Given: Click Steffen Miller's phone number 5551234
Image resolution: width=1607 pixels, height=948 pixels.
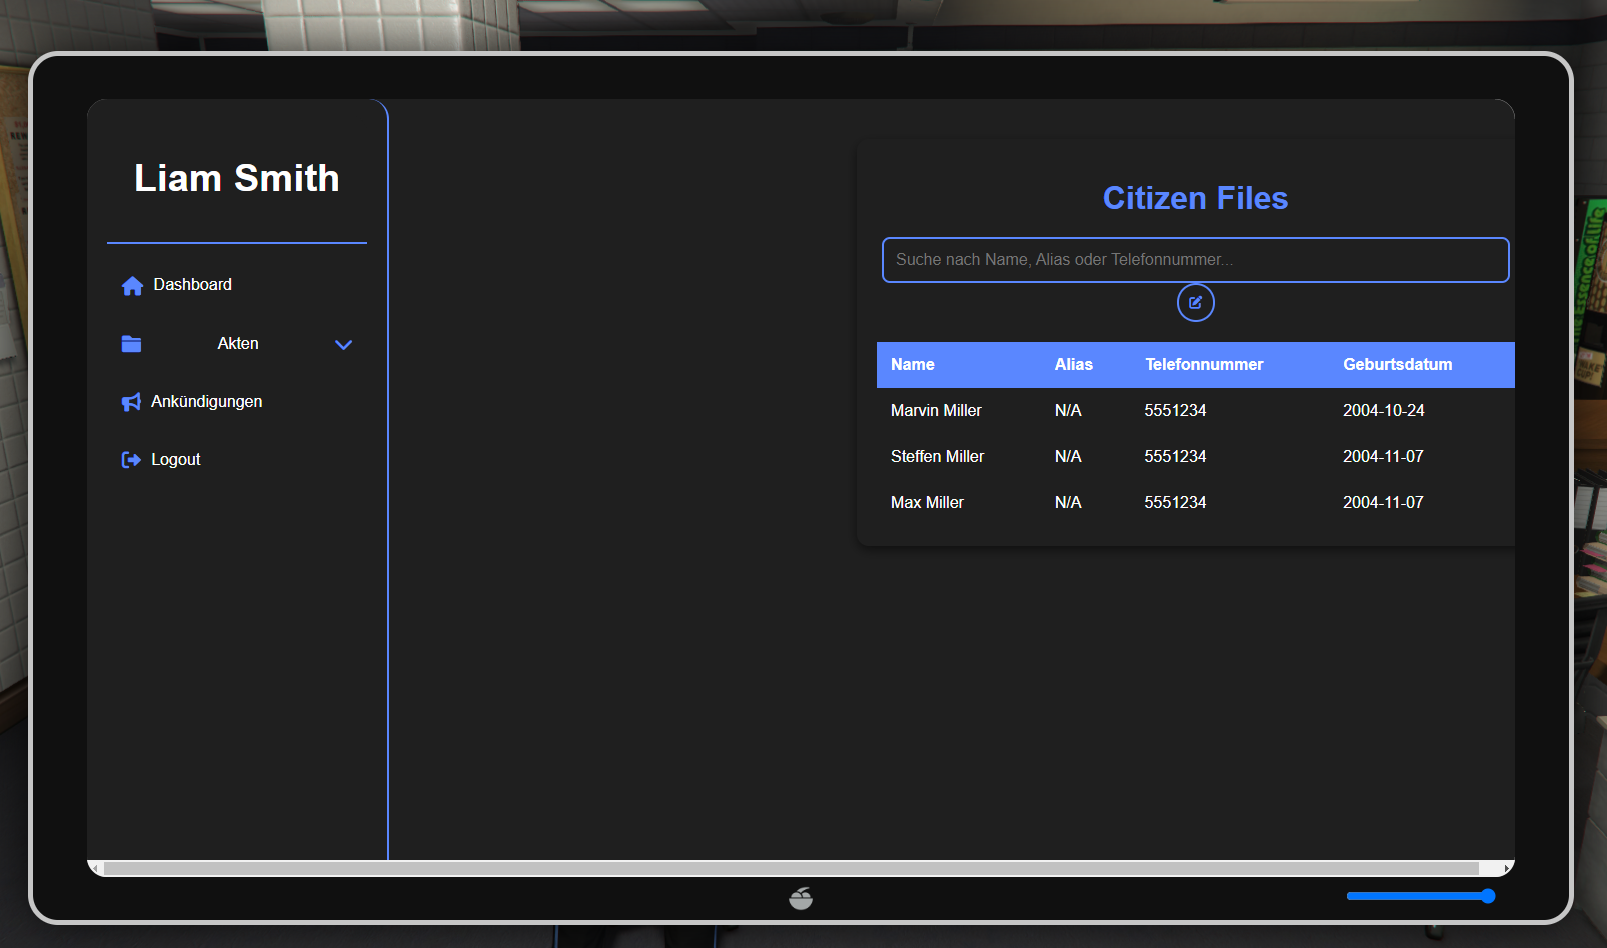Looking at the screenshot, I should tap(1175, 457).
